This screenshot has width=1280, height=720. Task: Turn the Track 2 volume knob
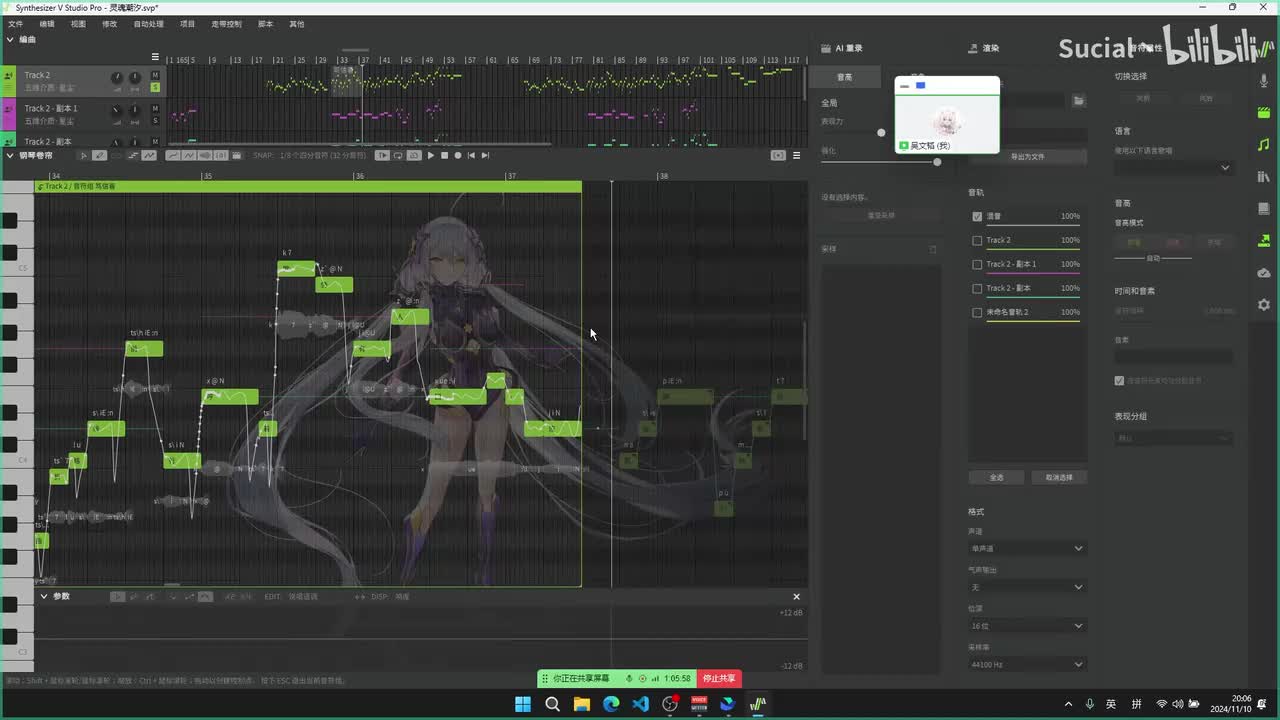point(117,77)
